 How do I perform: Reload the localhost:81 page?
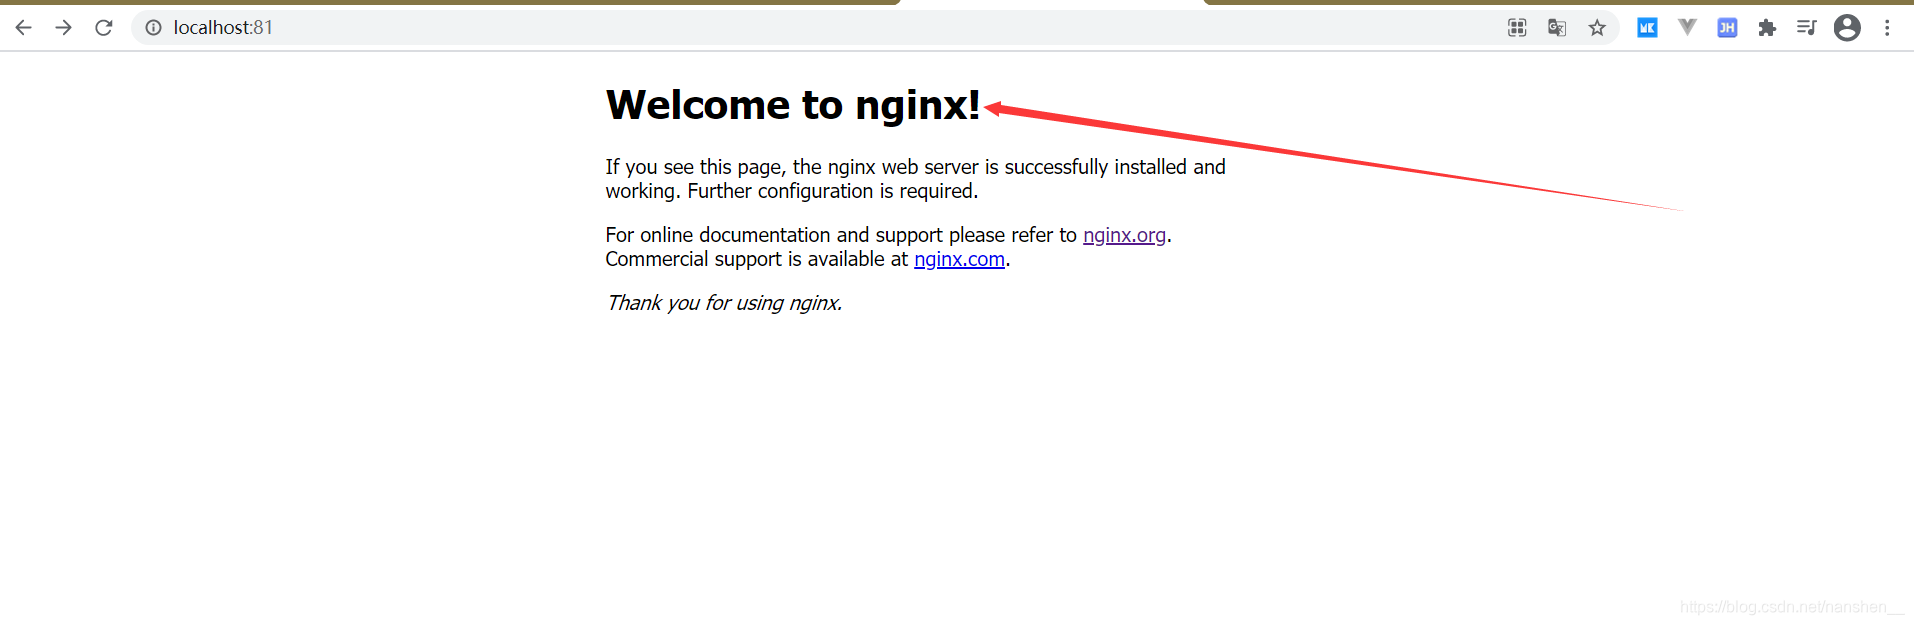[104, 28]
